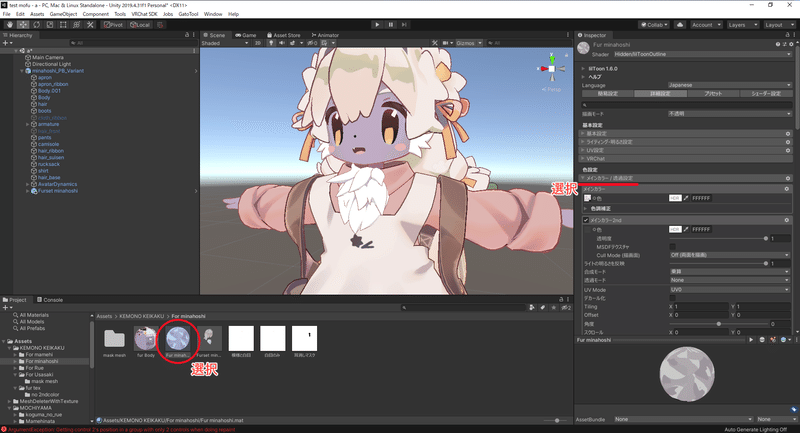Select hair_suisen in the Hierarchy

pos(51,158)
